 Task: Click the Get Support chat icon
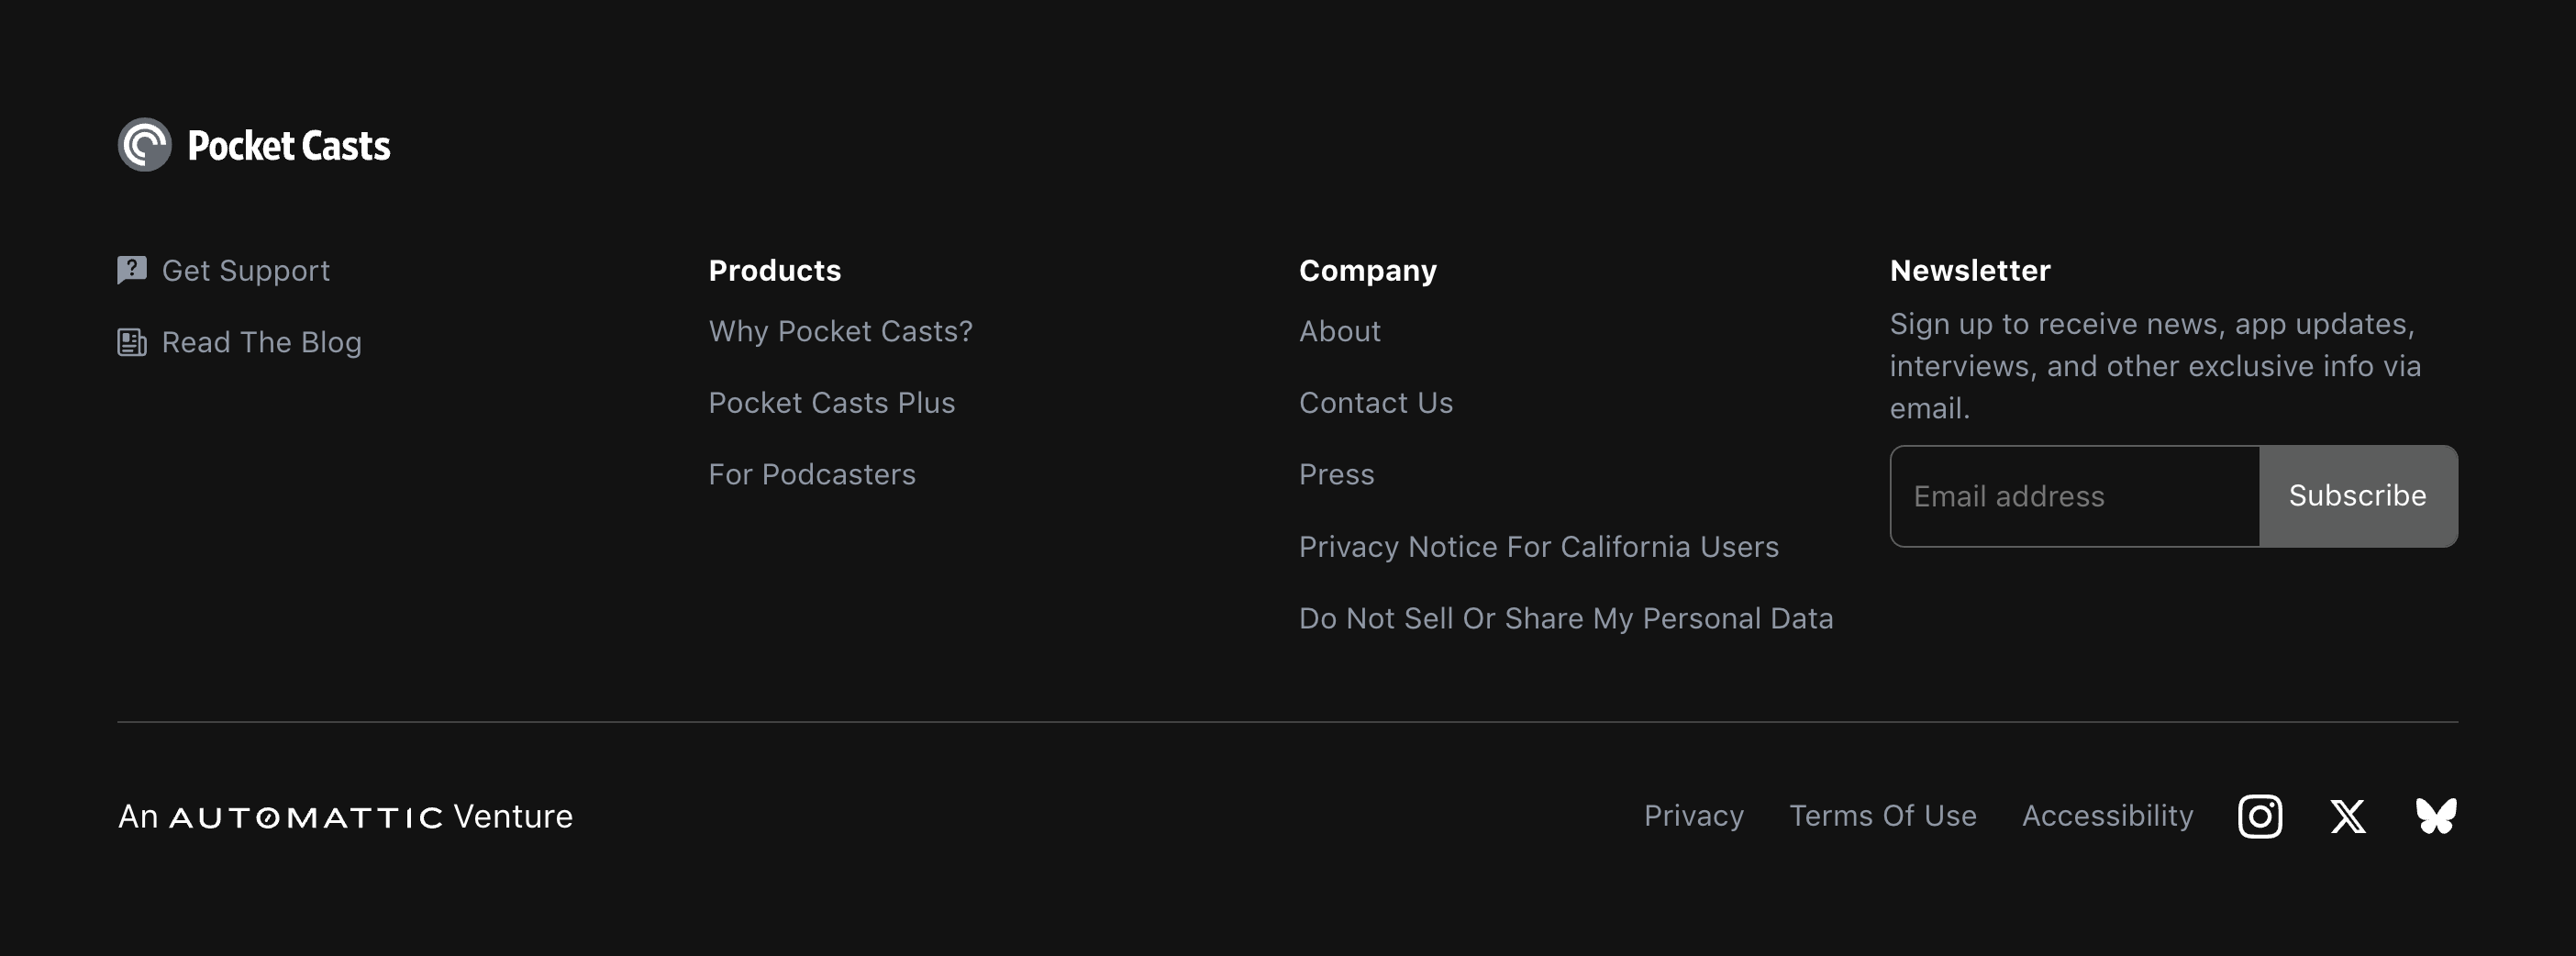tap(132, 270)
